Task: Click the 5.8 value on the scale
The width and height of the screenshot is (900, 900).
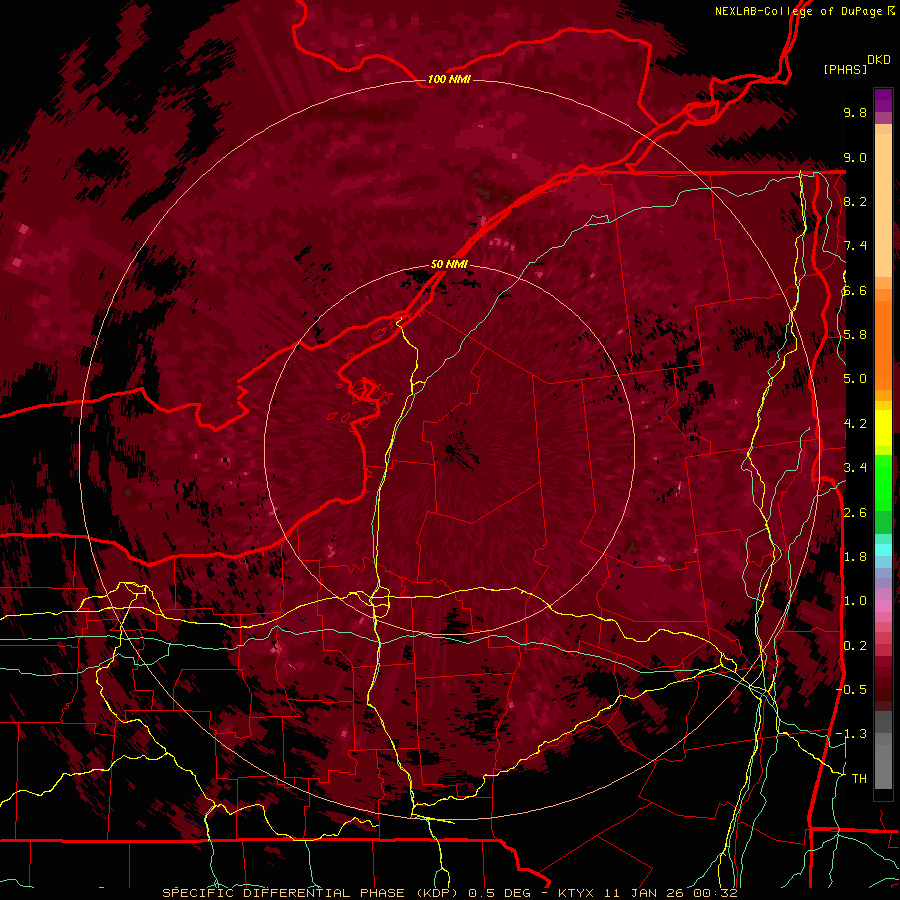Action: click(x=855, y=335)
